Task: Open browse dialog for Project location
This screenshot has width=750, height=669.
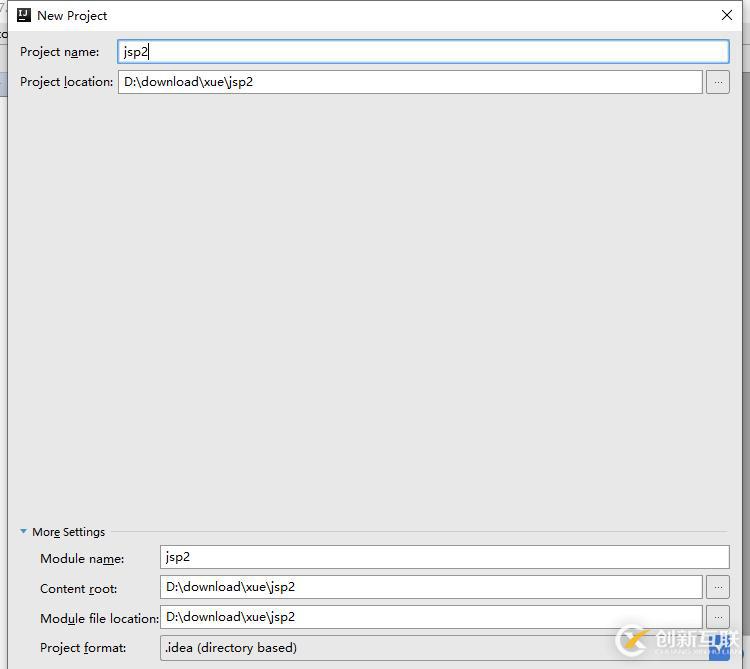Action: (x=717, y=82)
